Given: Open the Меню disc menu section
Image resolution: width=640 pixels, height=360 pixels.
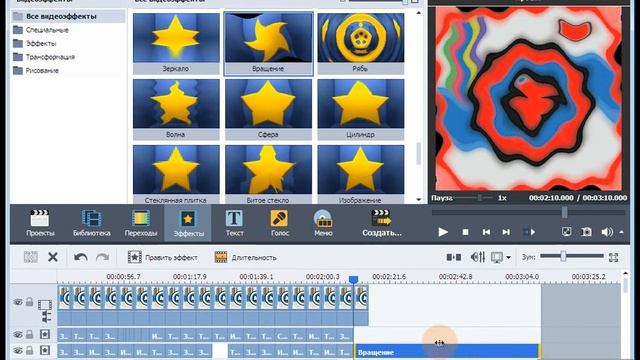Looking at the screenshot, I should 323,223.
